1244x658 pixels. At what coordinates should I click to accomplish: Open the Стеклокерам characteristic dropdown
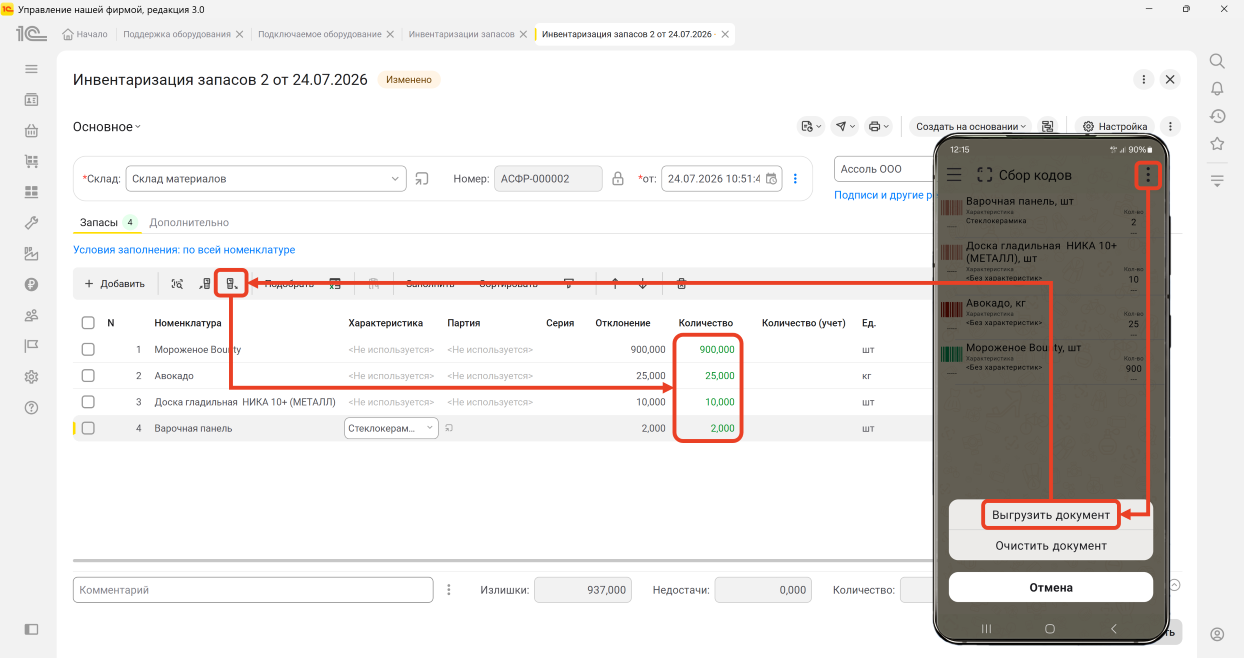pos(431,428)
